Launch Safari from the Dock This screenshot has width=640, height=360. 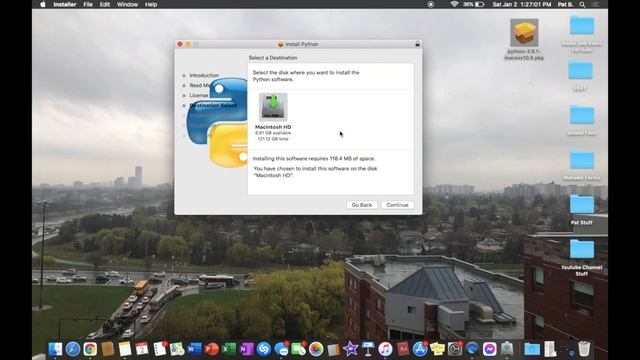[73, 349]
